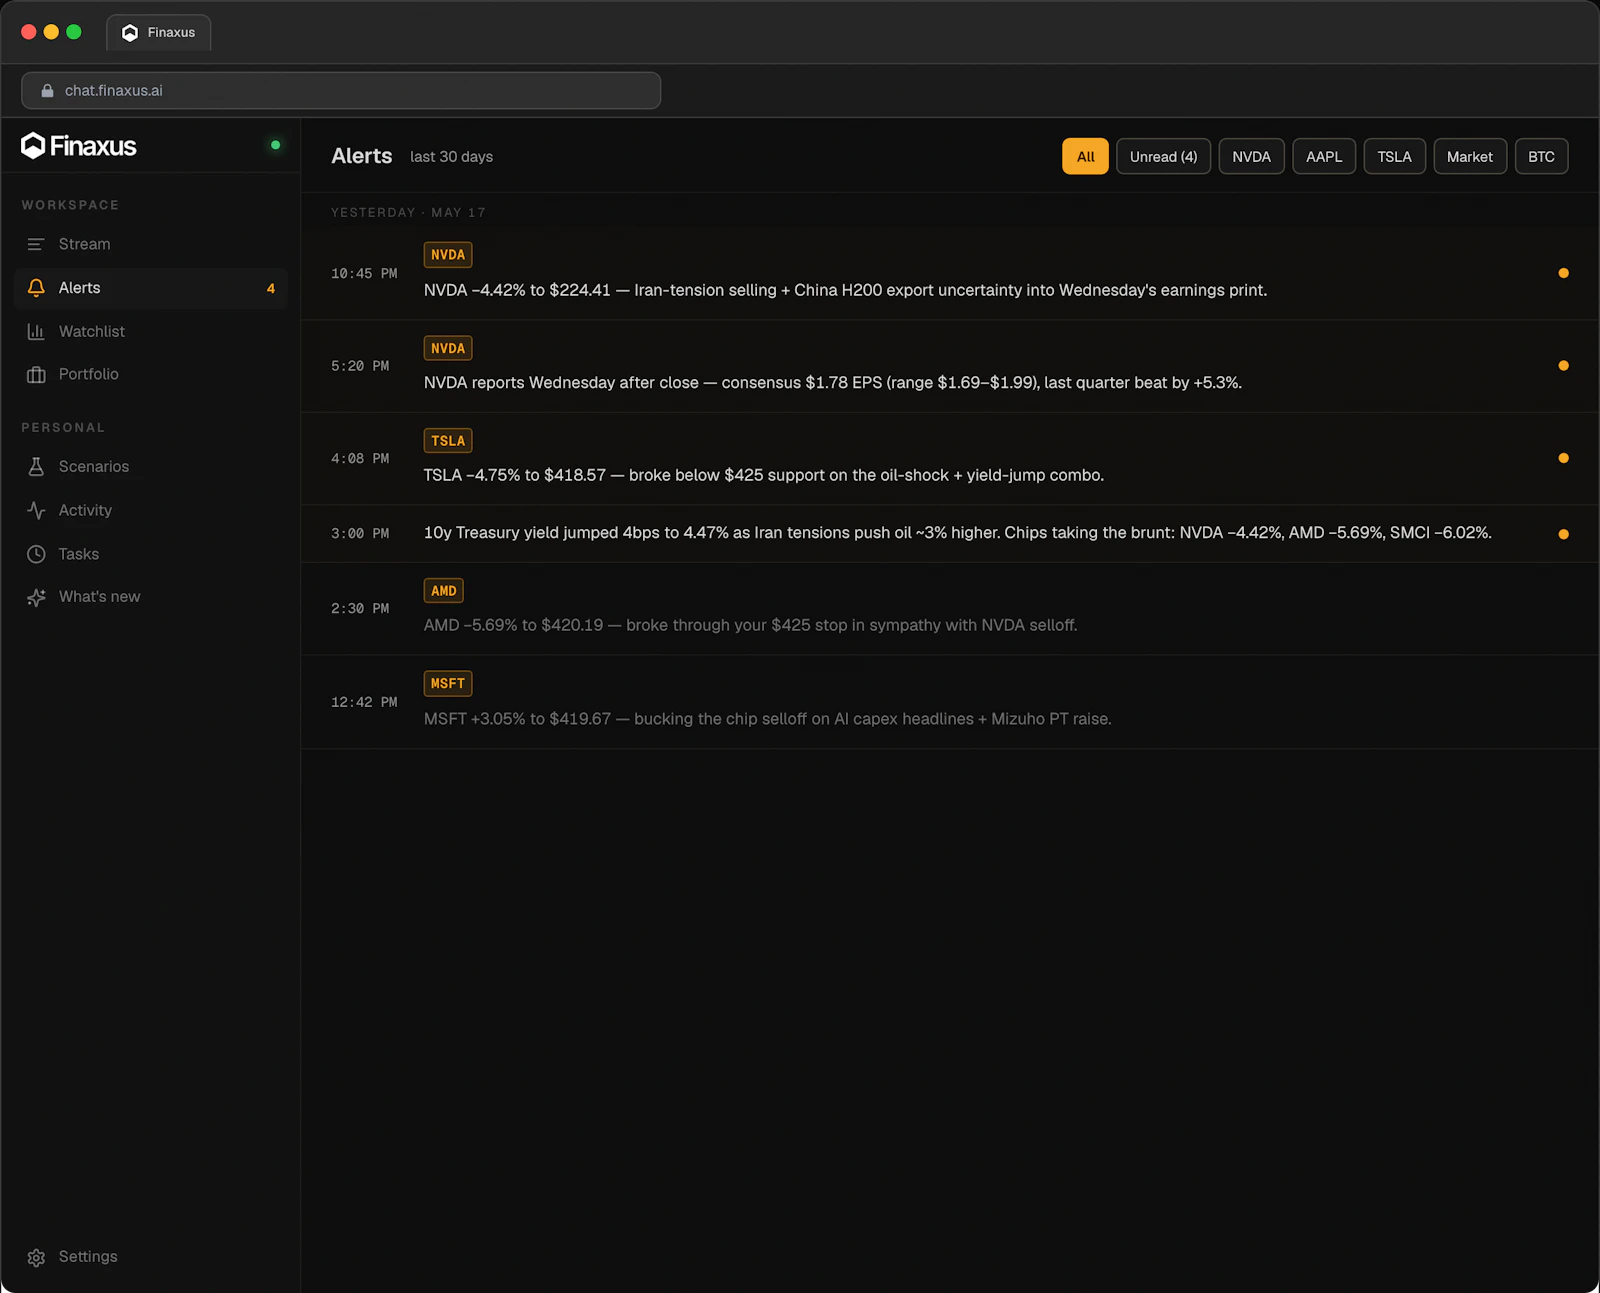Click TSLA tag on 4:08 PM alert
This screenshot has height=1293, width=1600.
448,441
